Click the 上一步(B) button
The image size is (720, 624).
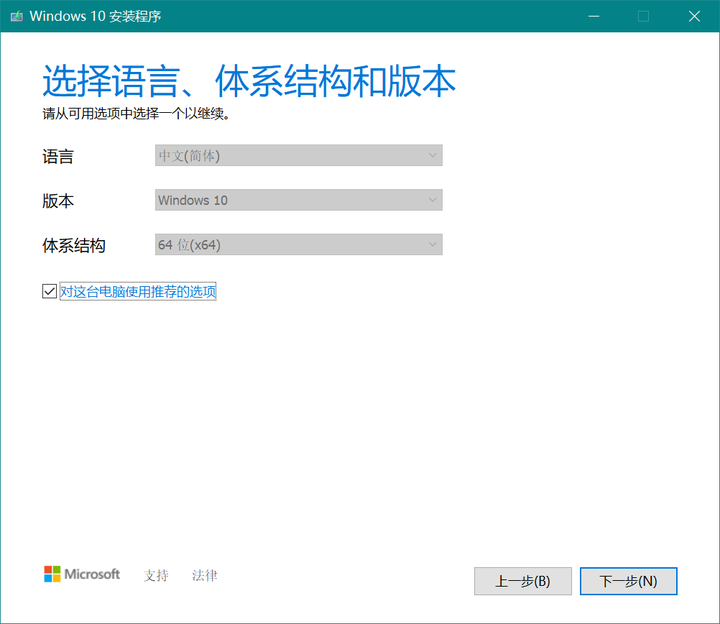point(523,581)
